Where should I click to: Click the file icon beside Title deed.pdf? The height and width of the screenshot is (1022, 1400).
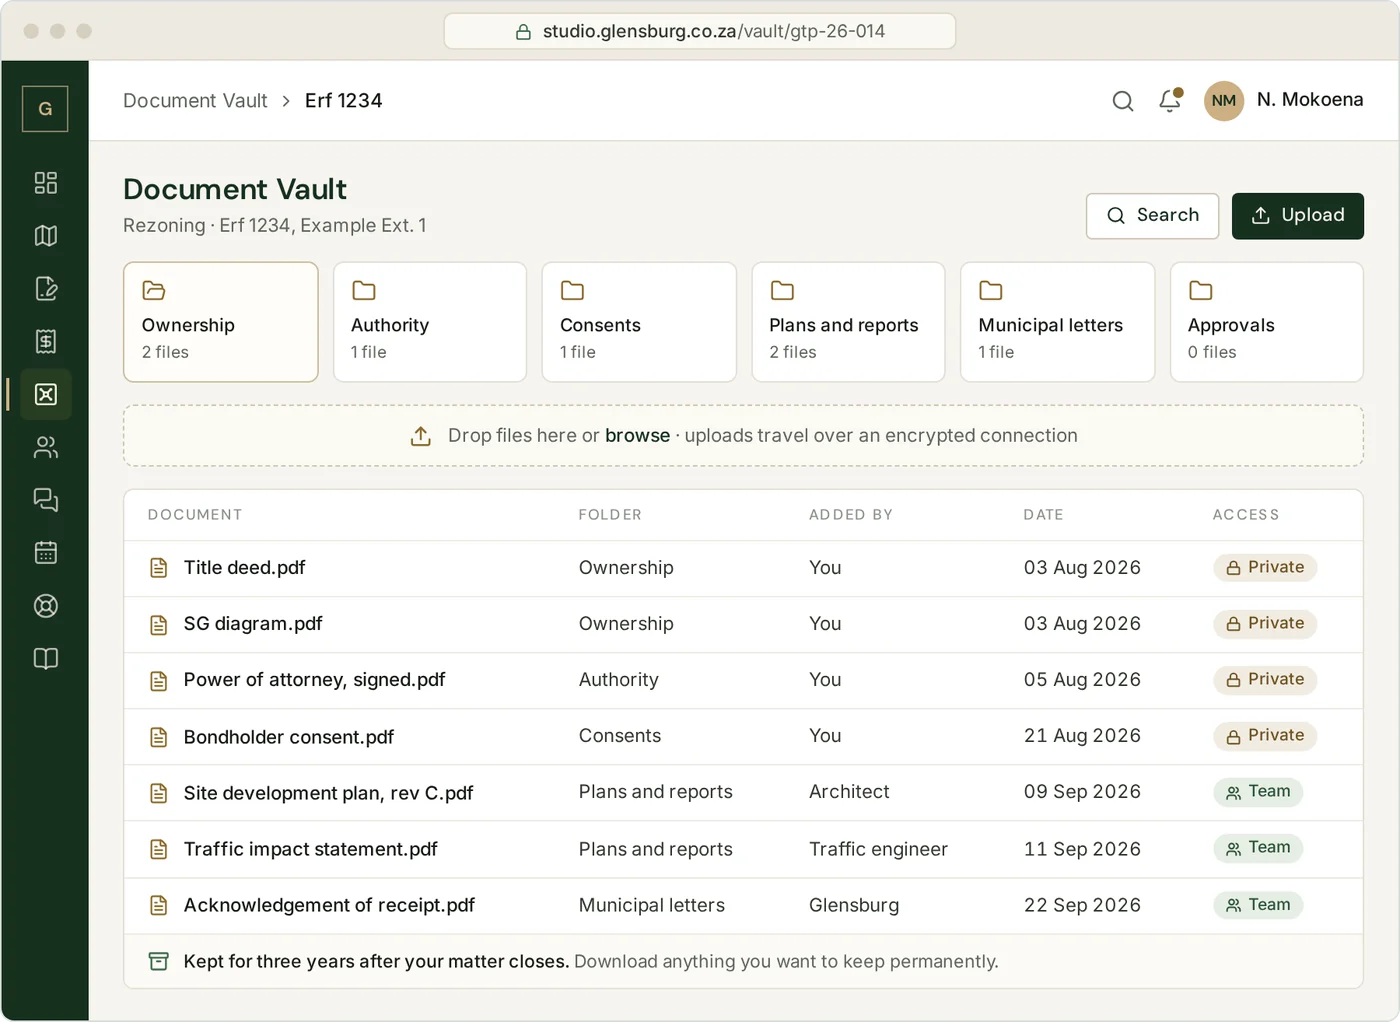[x=158, y=568]
